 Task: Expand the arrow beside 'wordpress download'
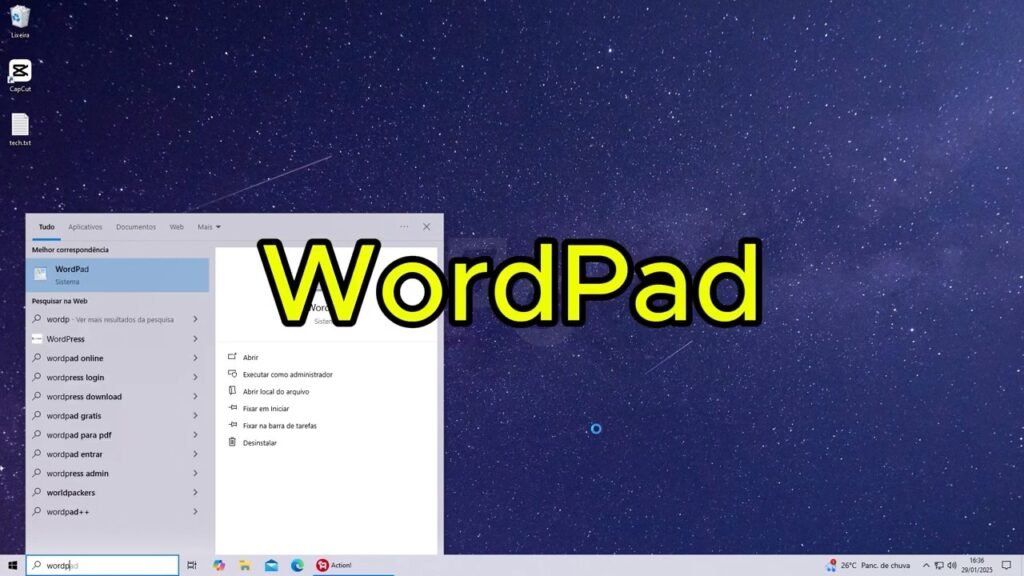[195, 396]
